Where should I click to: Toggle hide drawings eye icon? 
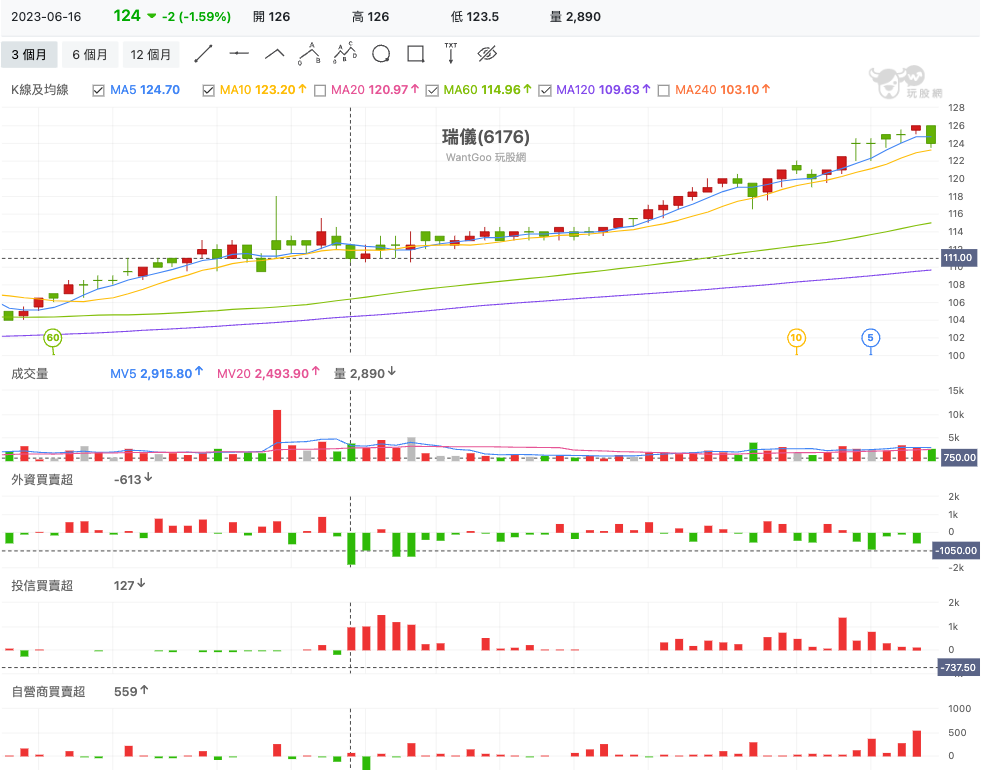pyautogui.click(x=487, y=54)
